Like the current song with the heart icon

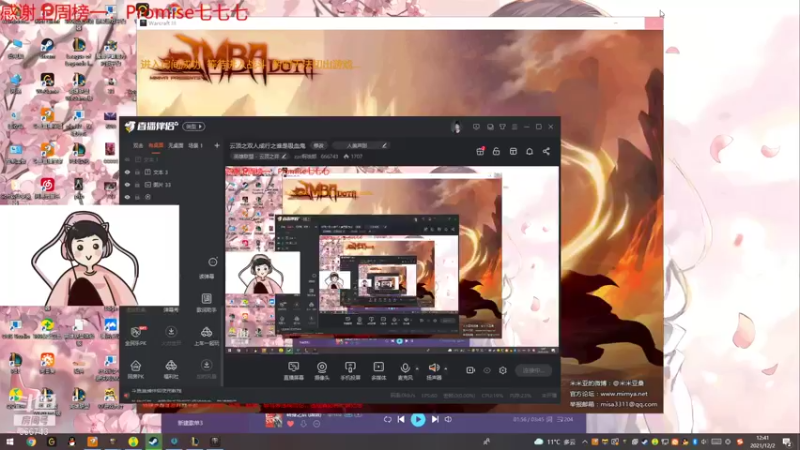[290, 423]
